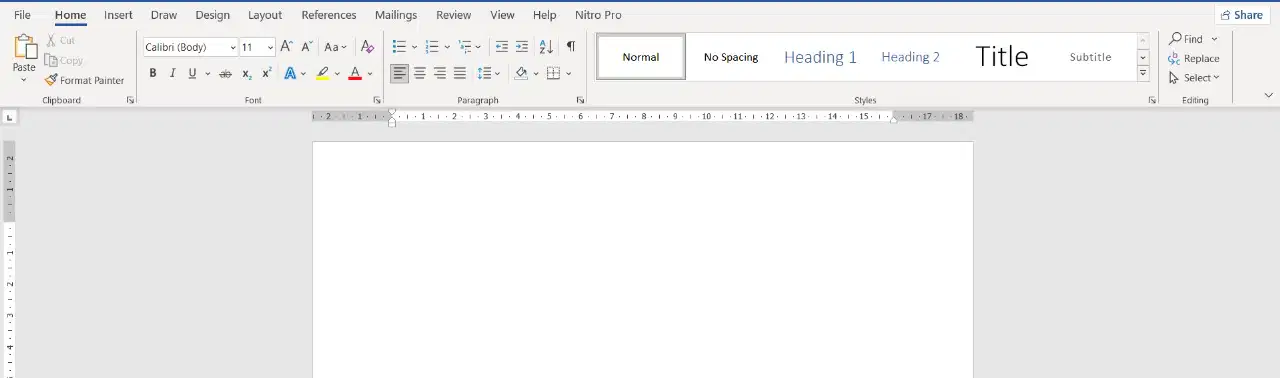Screen dimensions: 1280x378
Task: Click the blank document page
Action: pyautogui.click(x=642, y=260)
